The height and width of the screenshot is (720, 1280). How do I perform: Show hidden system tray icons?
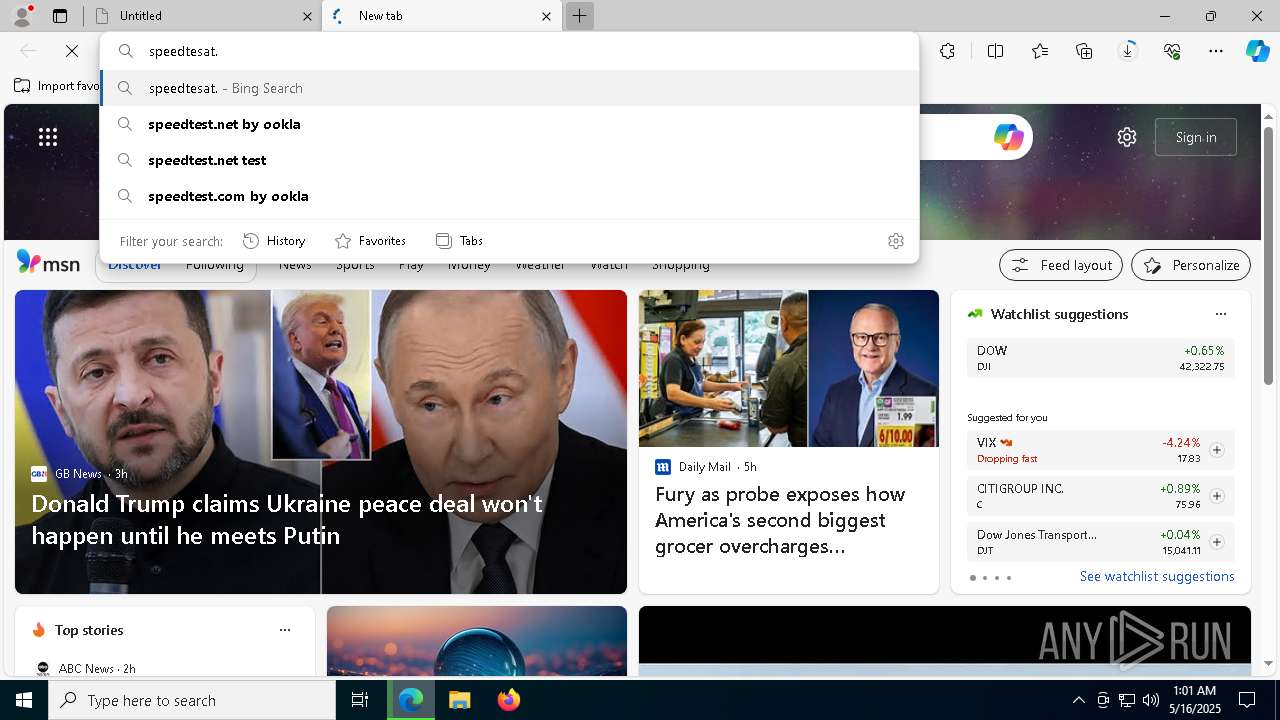1078,700
